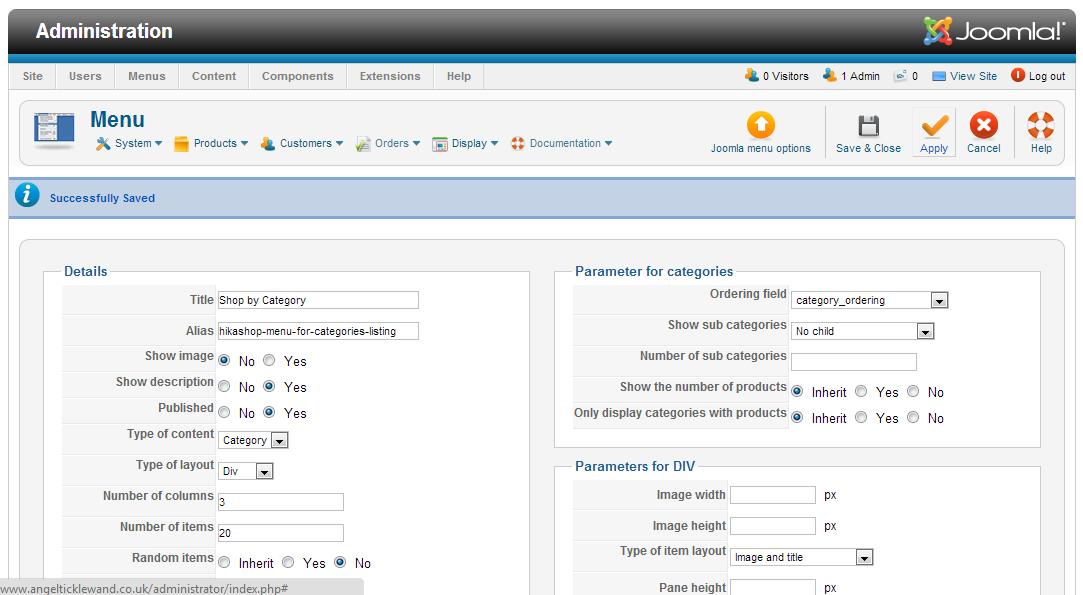Open the Extensions menu

click(390, 76)
